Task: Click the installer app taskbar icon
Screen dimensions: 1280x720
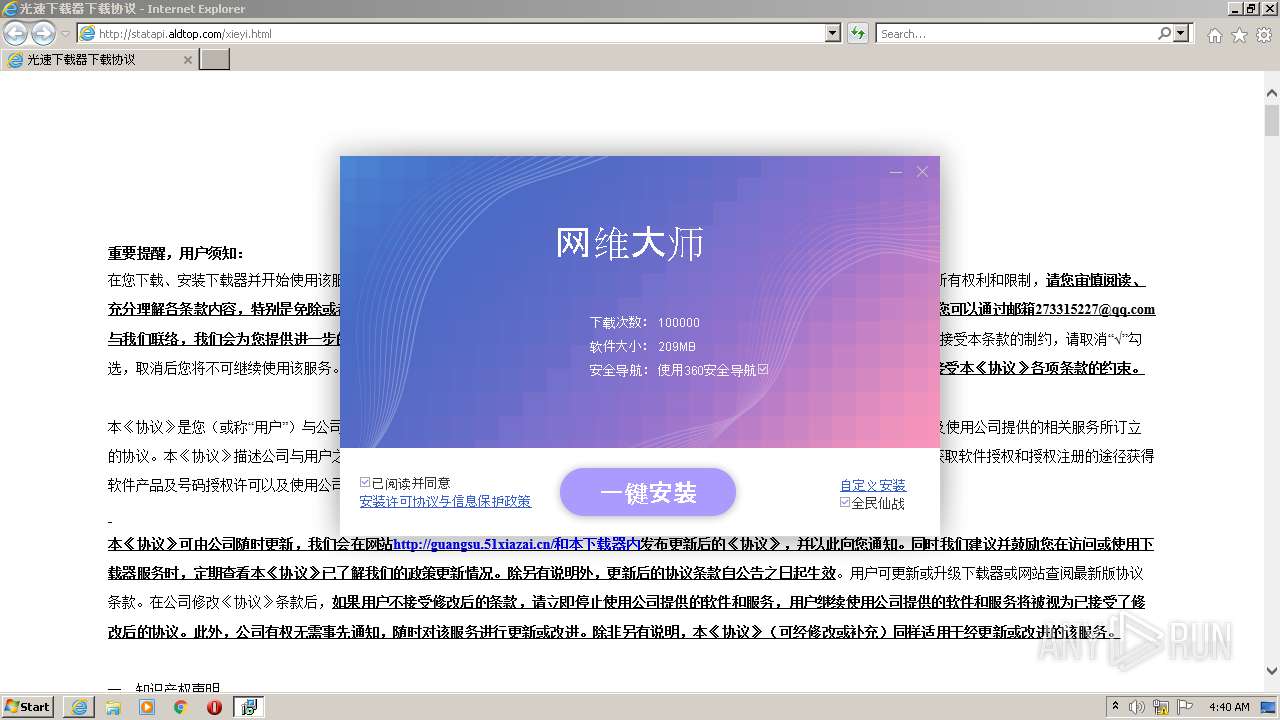Action: tap(249, 707)
